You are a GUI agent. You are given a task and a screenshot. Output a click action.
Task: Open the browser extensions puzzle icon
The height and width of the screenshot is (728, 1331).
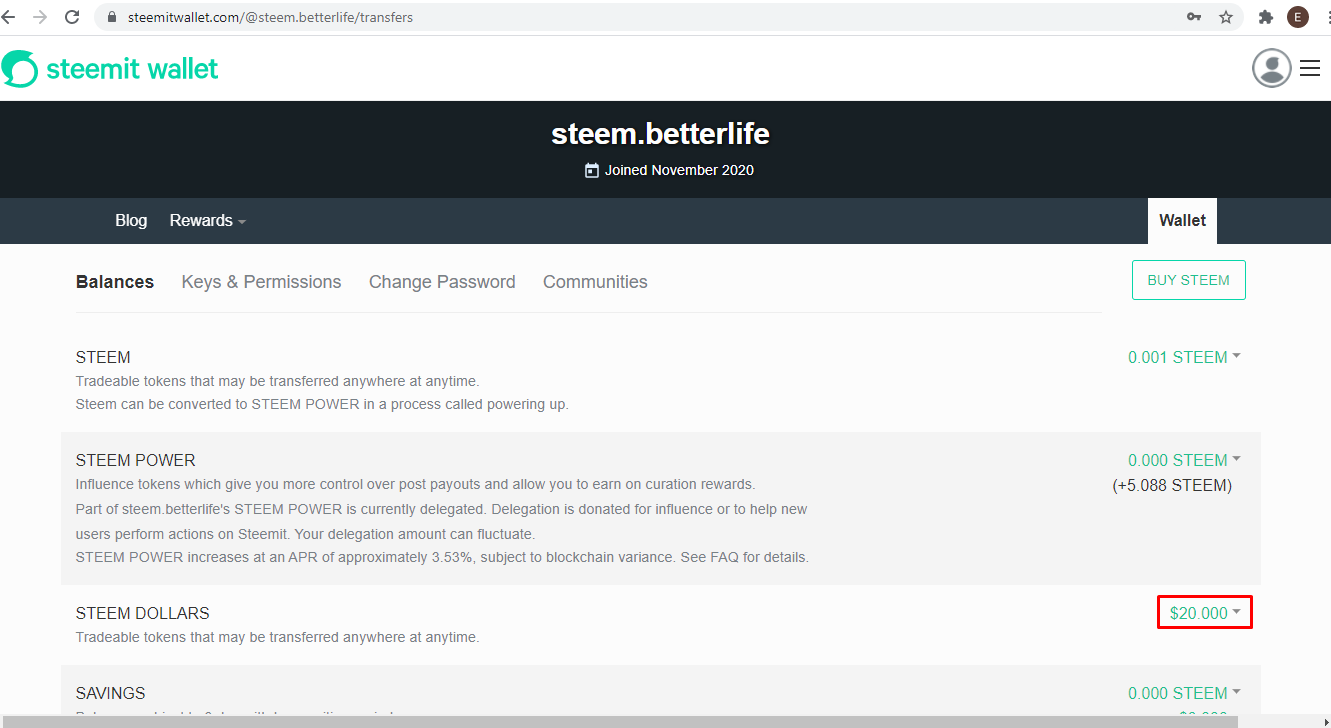pos(1266,17)
